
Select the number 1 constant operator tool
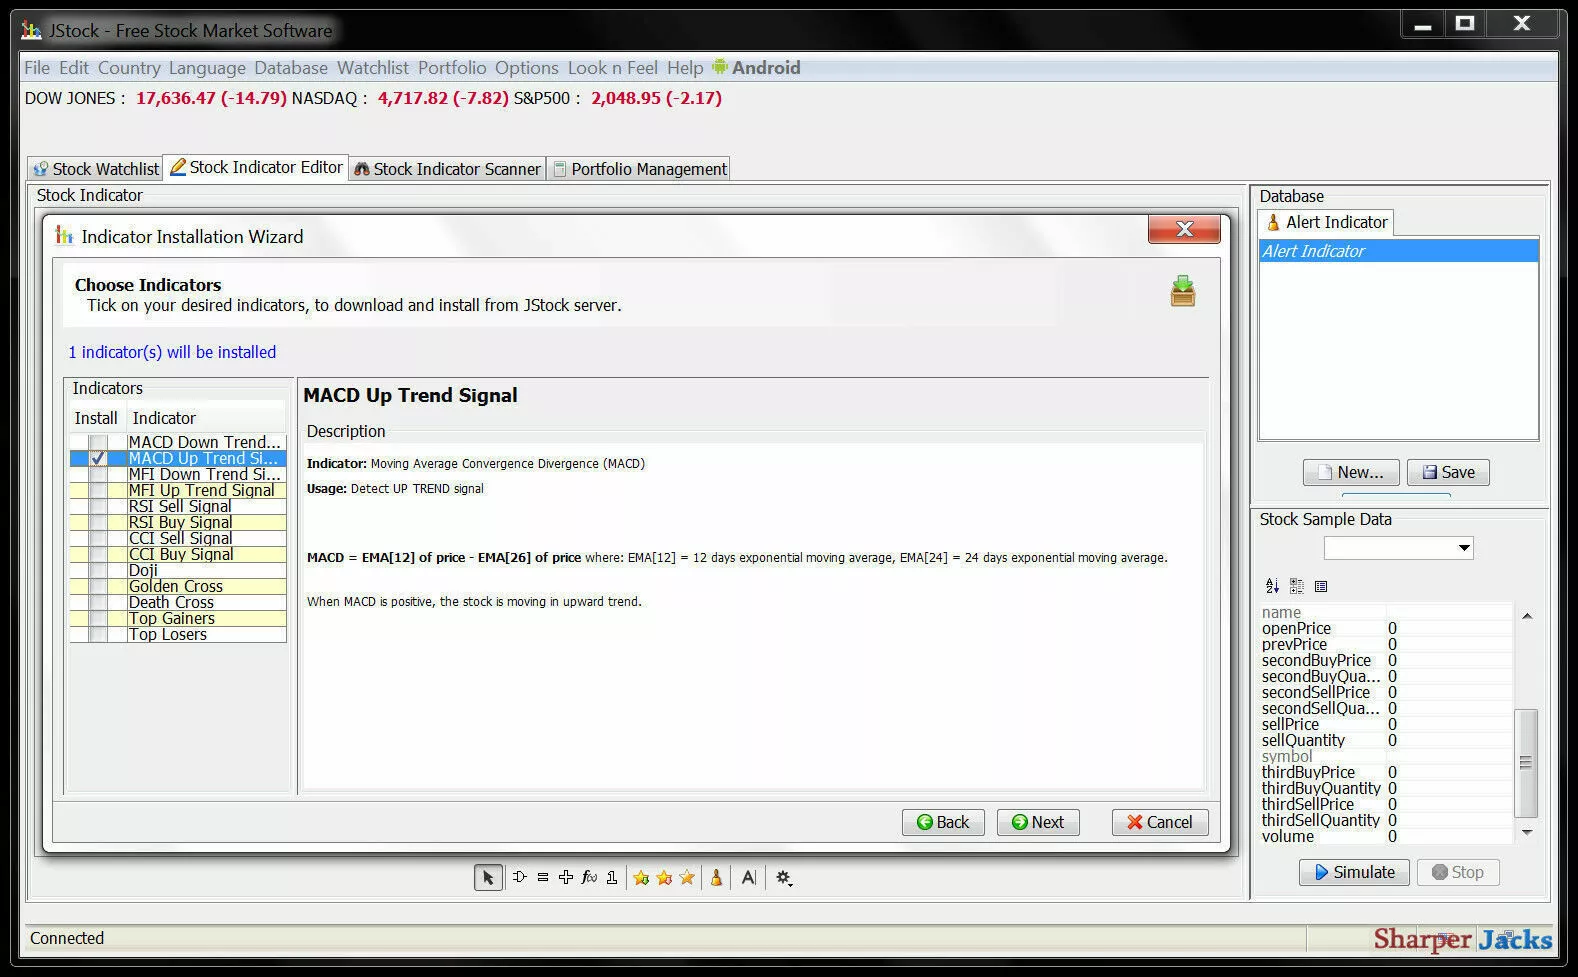612,877
